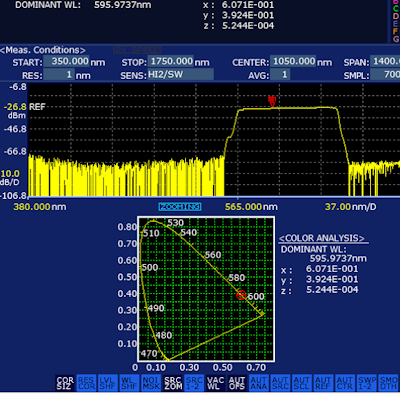Viewport: 400px width, 394px height.
Task: Select the AVG averaging count field
Action: point(280,74)
